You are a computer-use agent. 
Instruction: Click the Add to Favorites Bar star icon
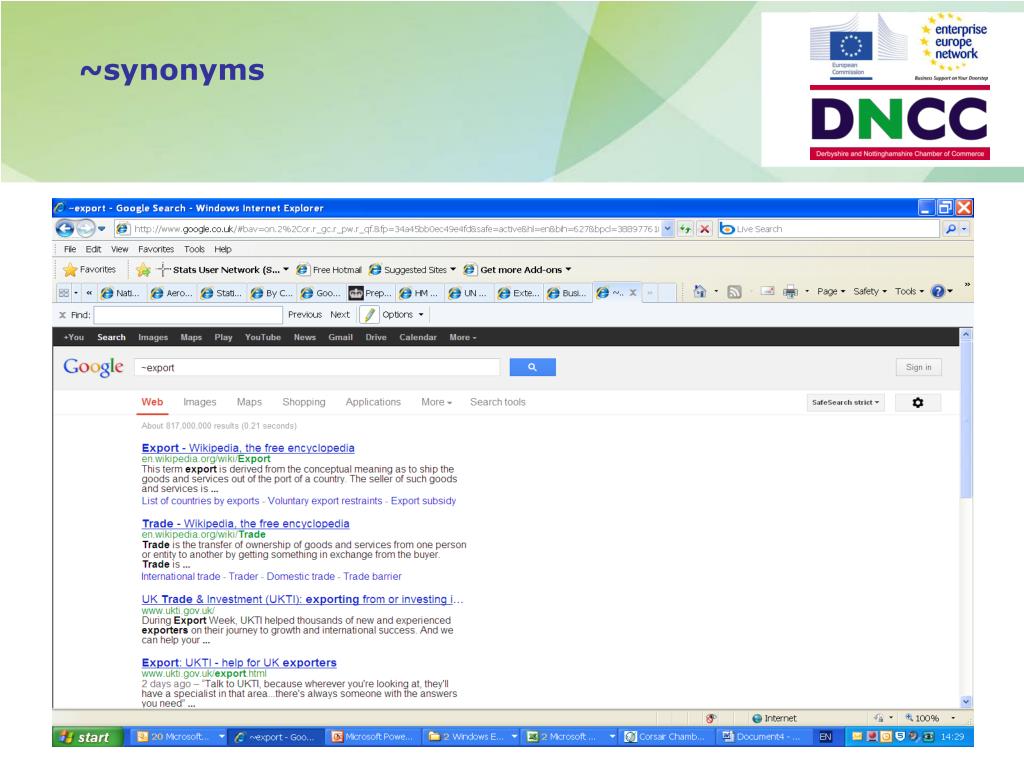pyautogui.click(x=144, y=270)
